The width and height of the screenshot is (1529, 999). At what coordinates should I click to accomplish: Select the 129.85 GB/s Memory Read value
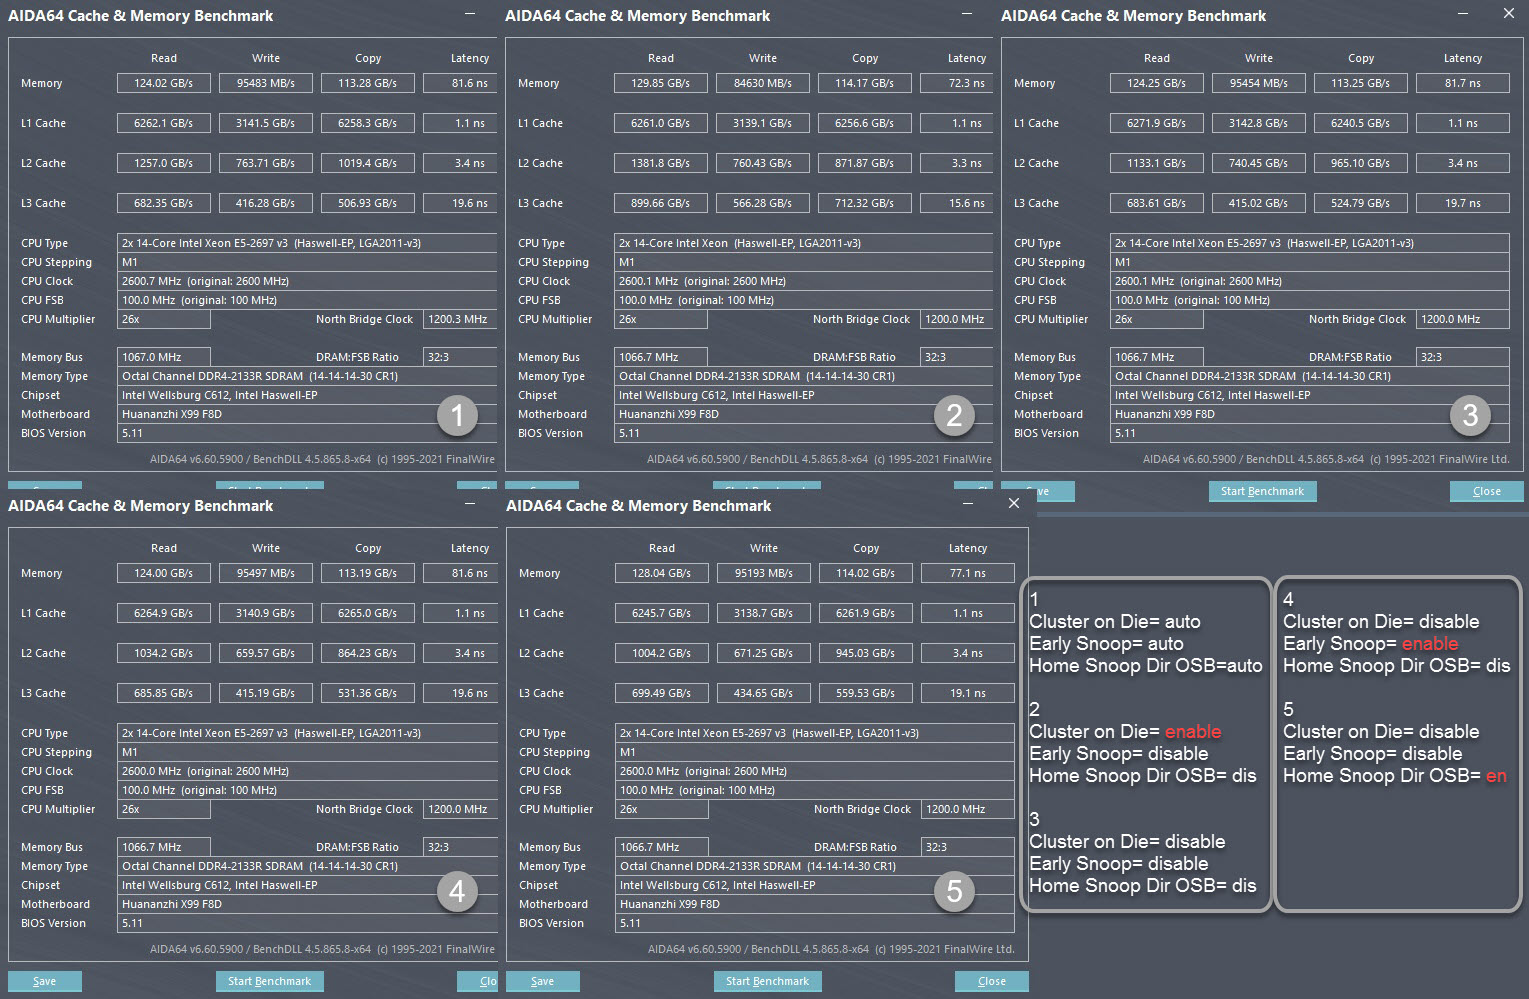click(661, 83)
